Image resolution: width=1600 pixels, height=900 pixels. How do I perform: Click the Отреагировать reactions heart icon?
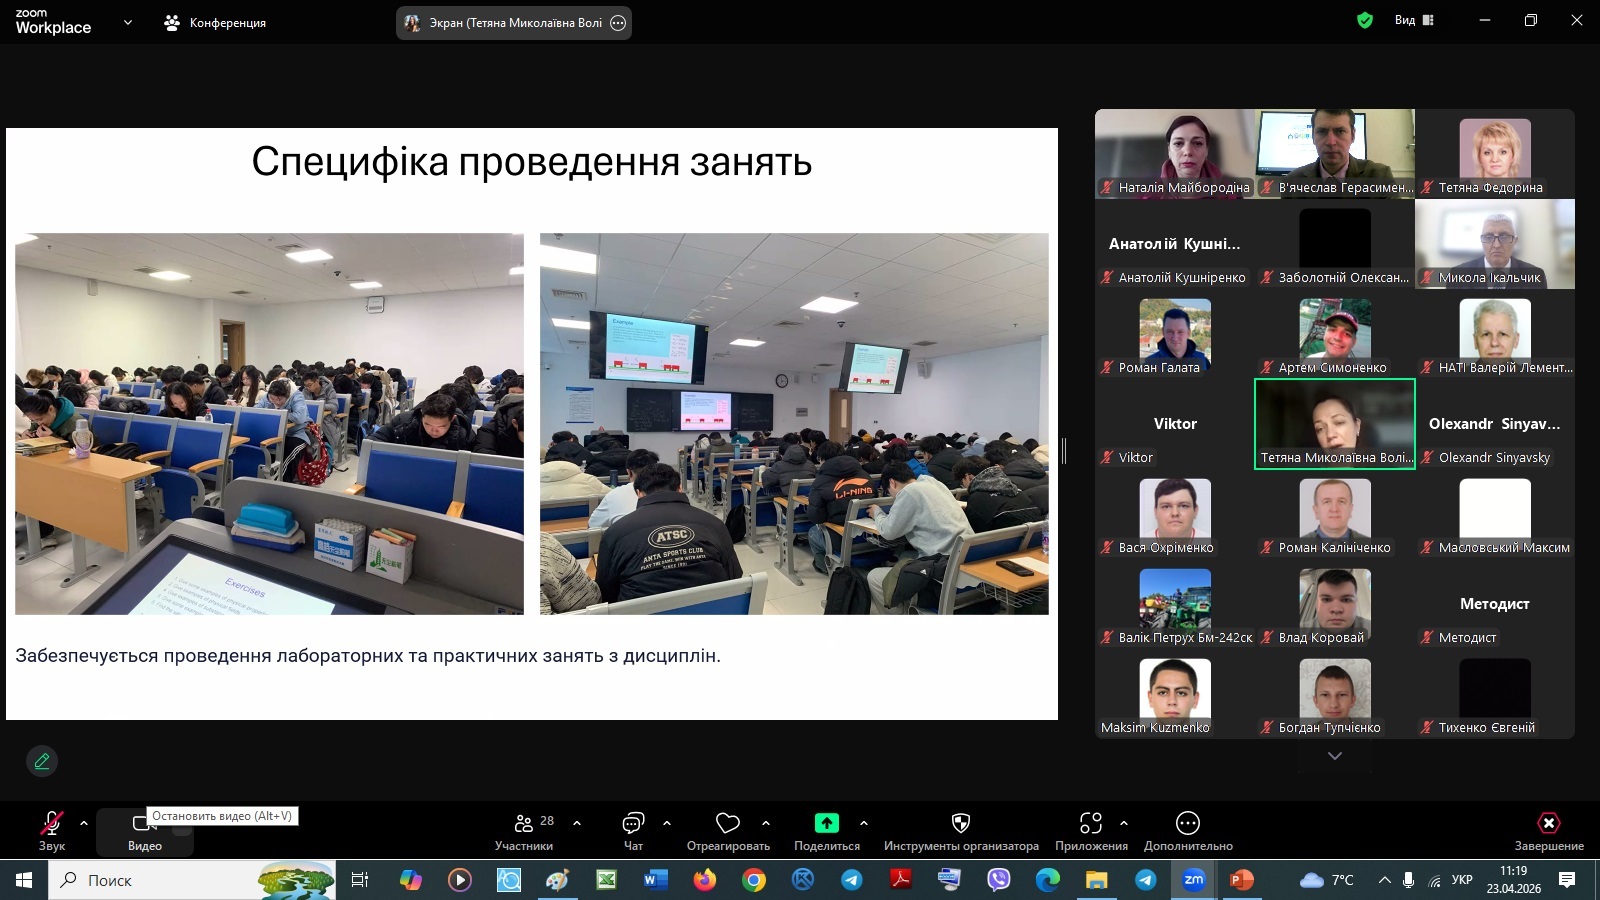coord(728,830)
